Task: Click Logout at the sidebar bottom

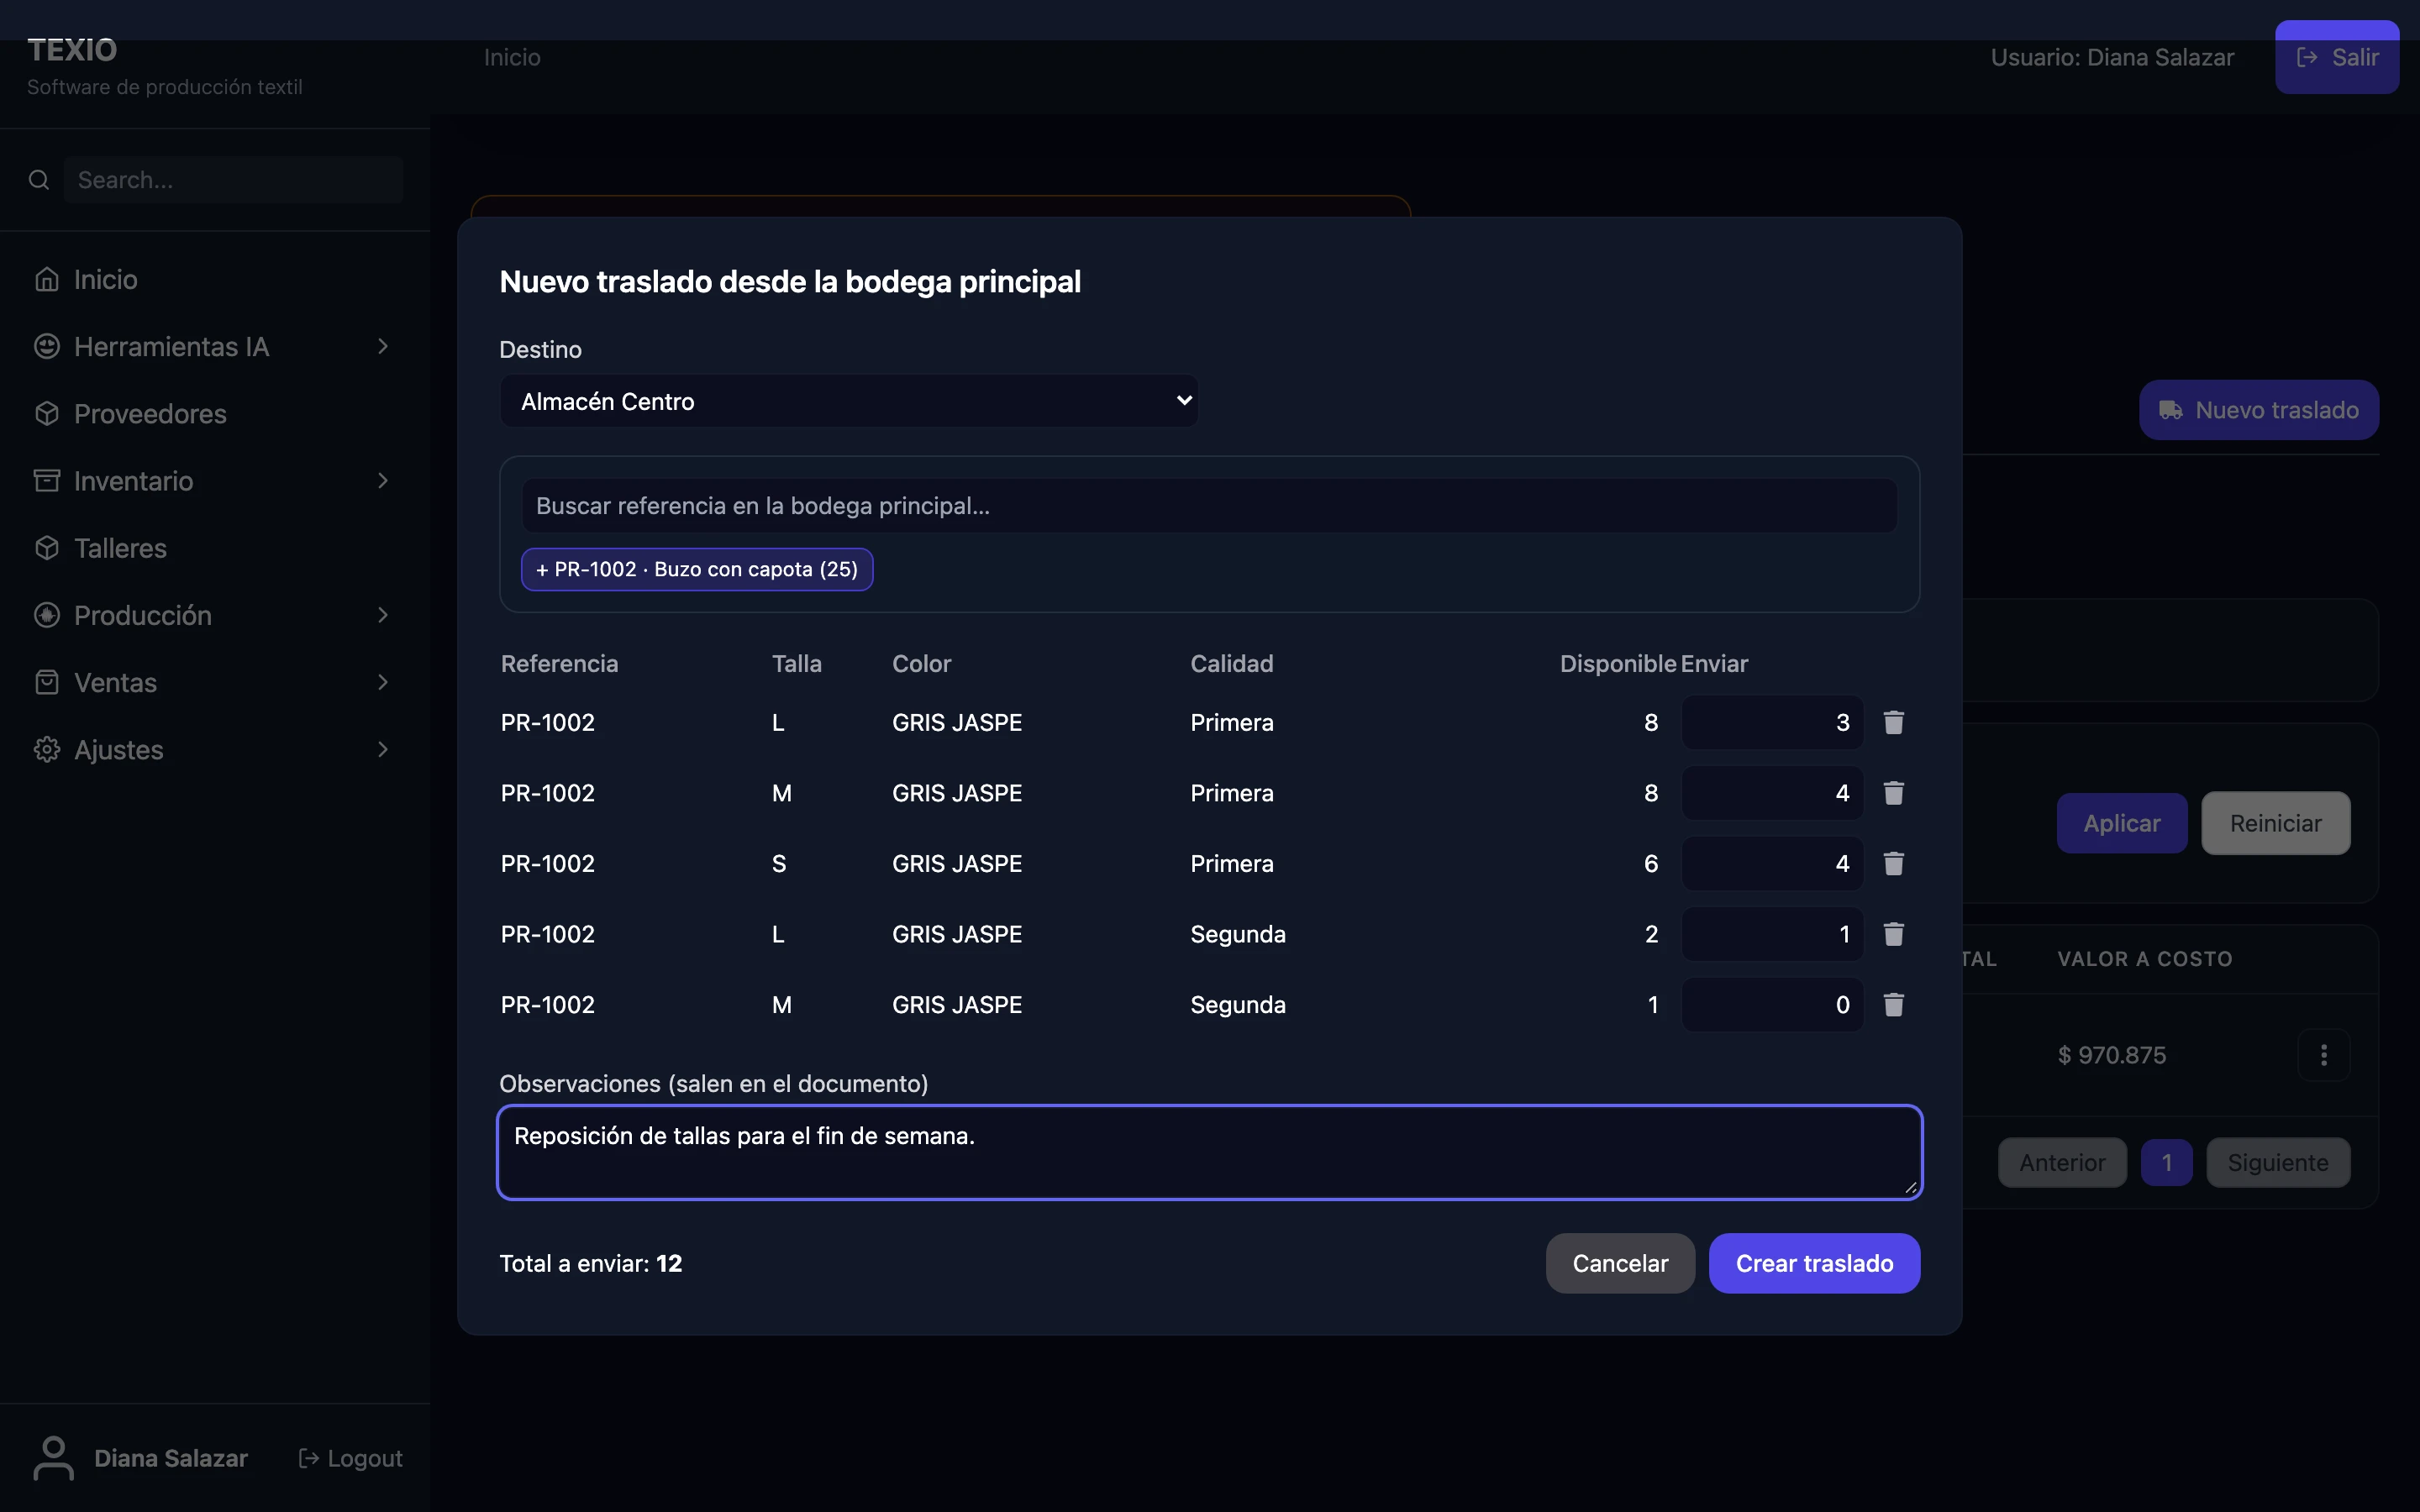Action: [x=351, y=1458]
